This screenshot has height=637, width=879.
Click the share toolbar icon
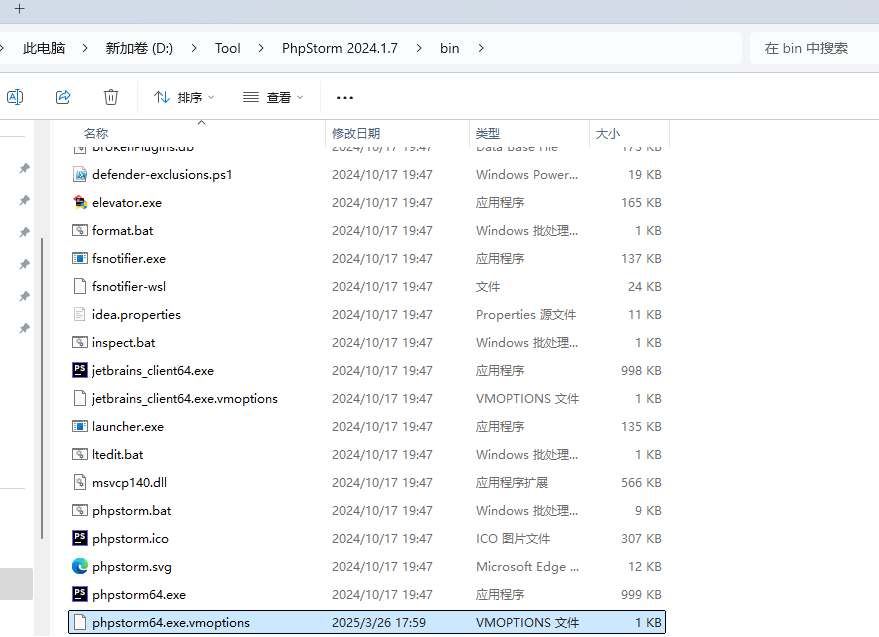[63, 97]
